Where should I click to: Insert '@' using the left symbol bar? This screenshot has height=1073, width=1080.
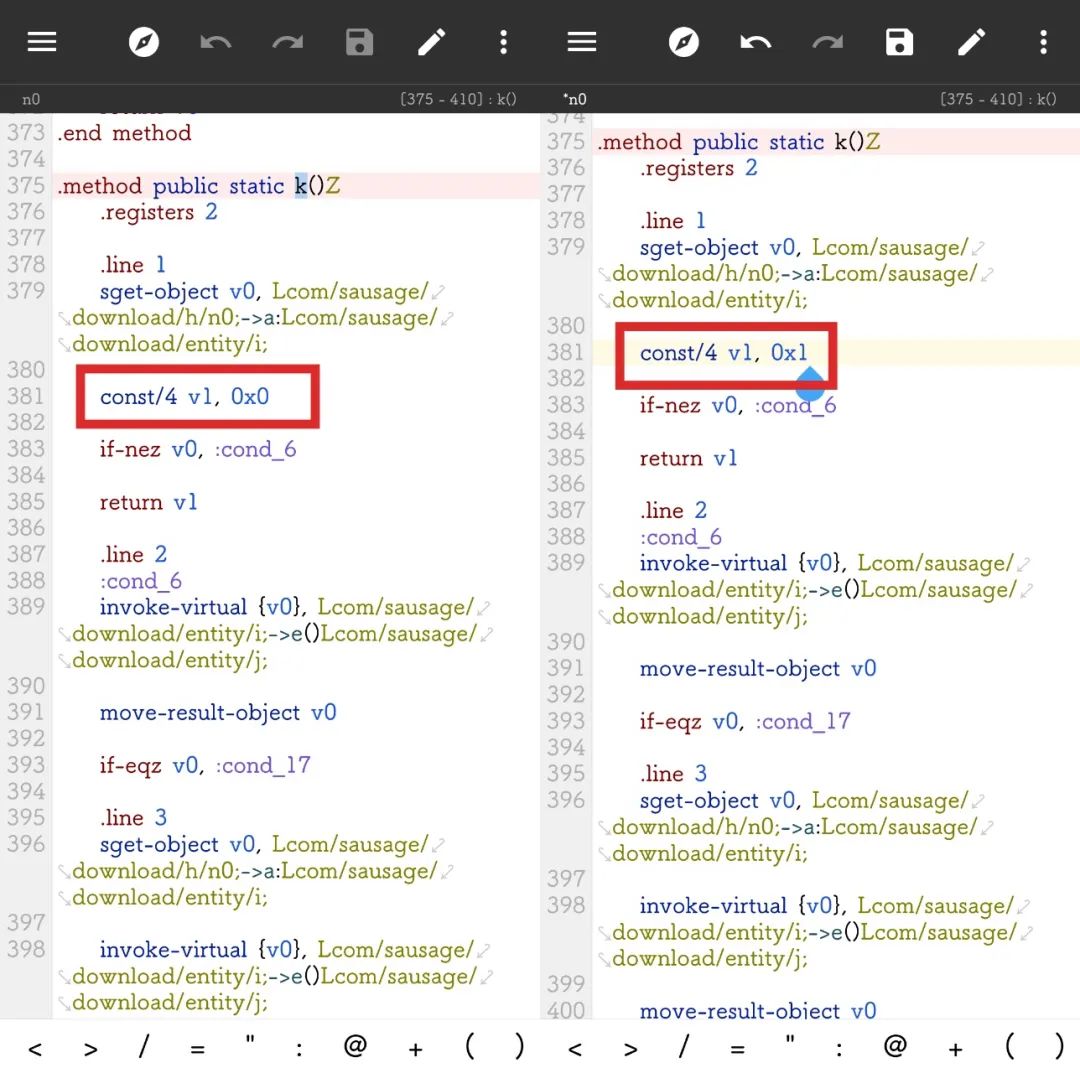(x=355, y=1047)
